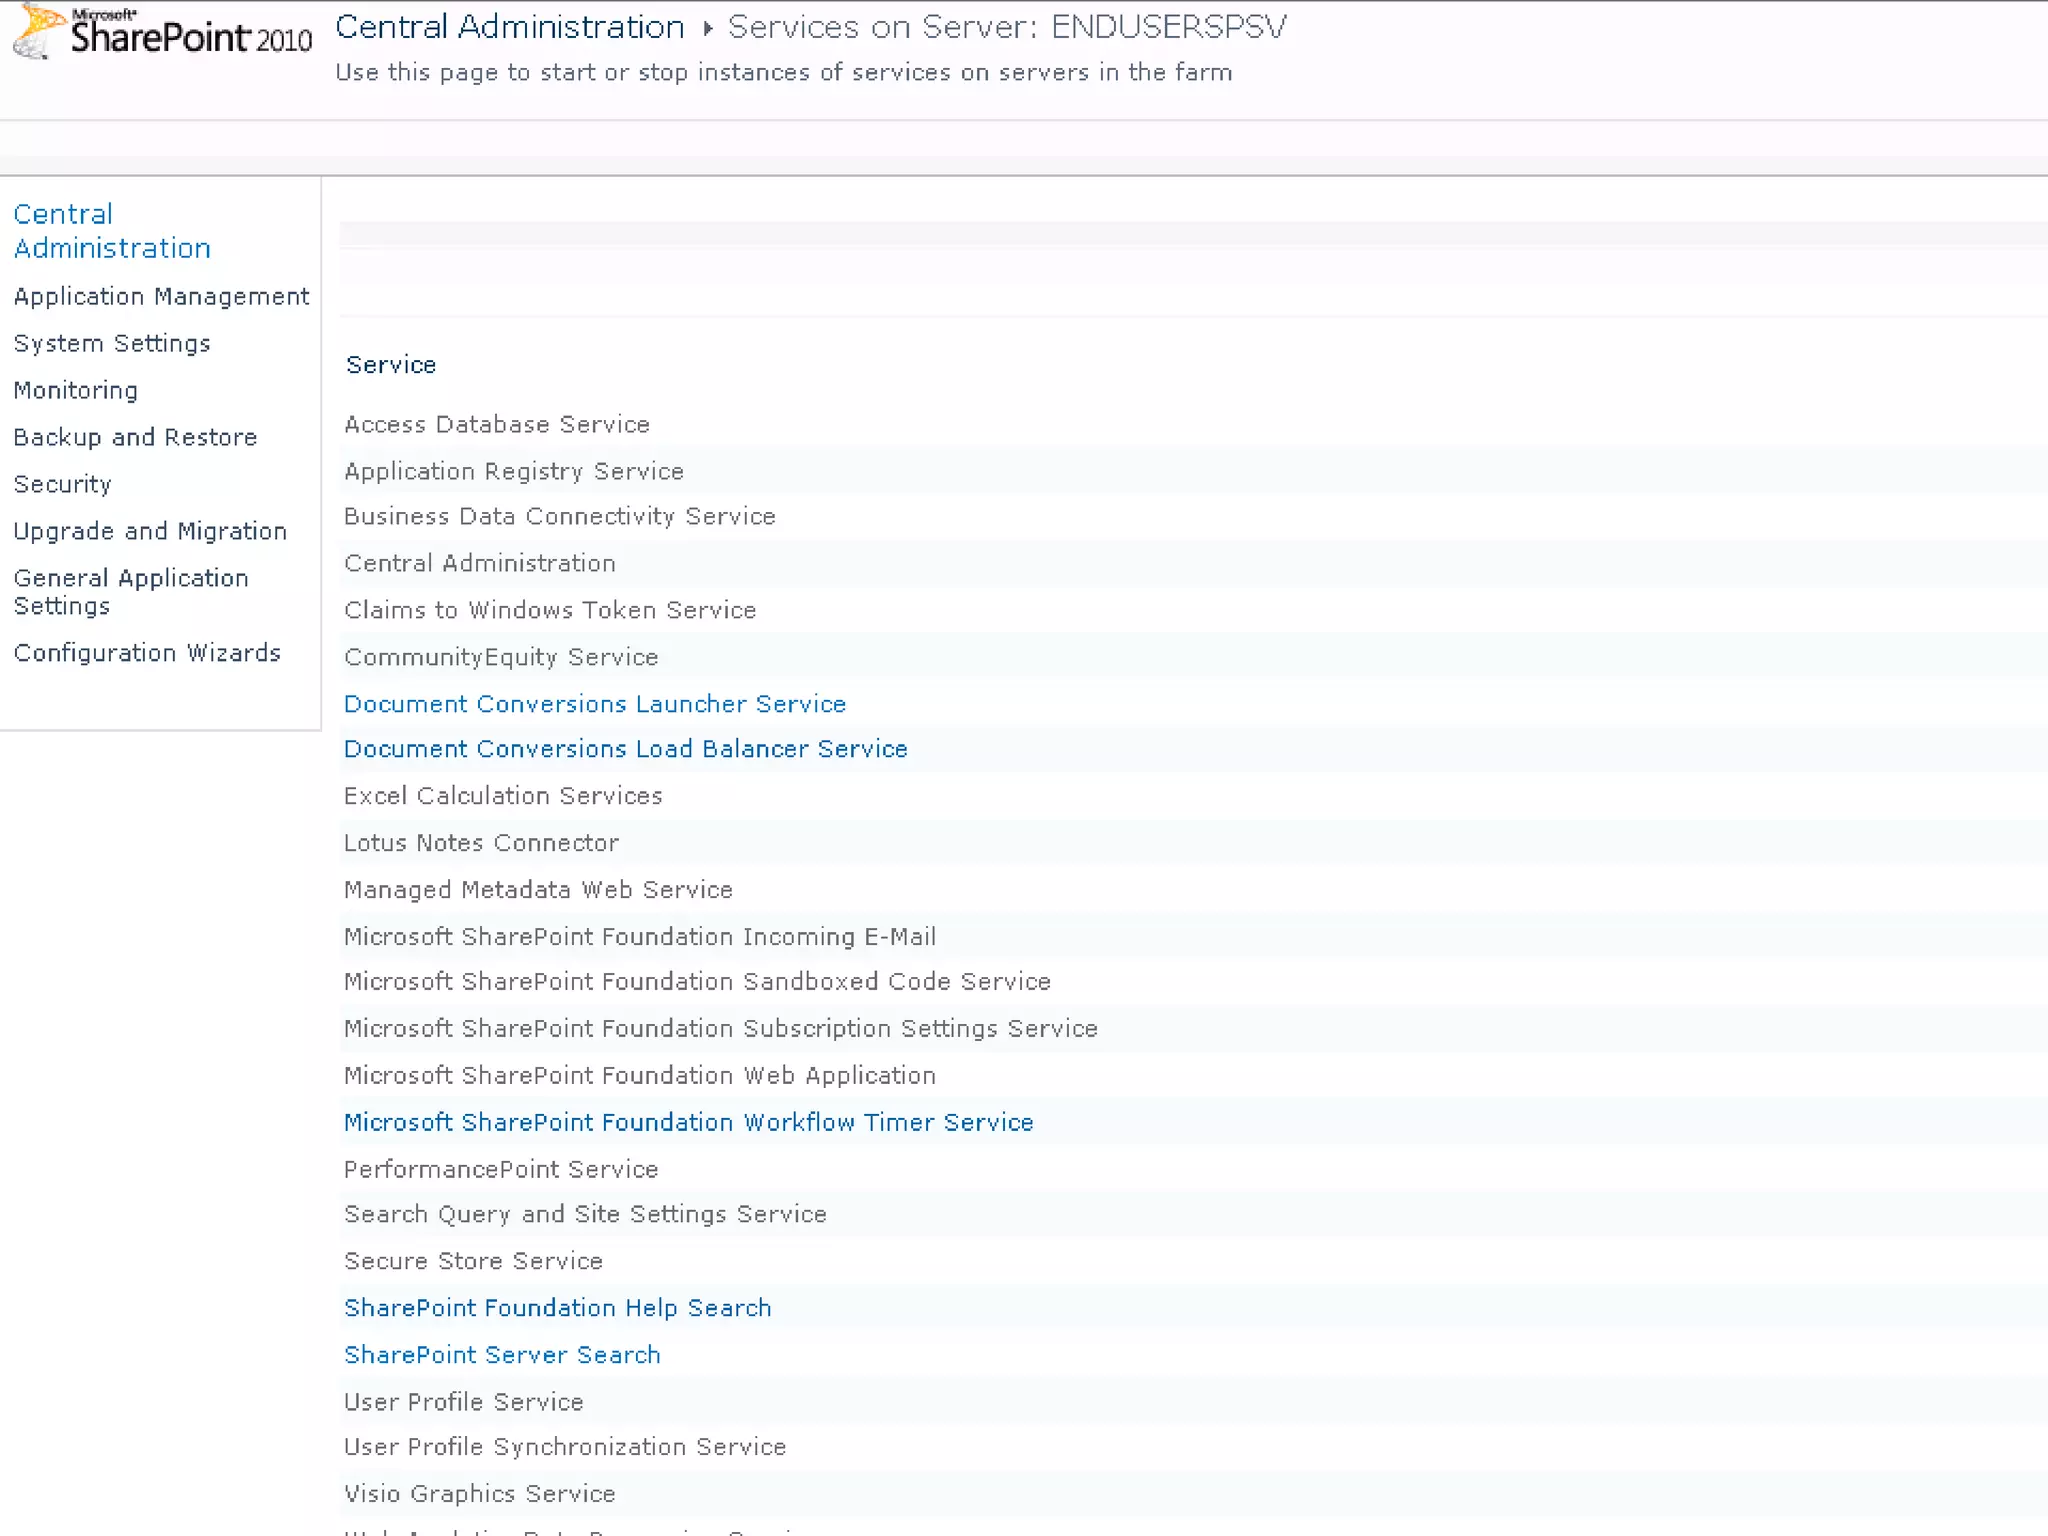Open SharePoint Server Search service link

click(x=502, y=1355)
